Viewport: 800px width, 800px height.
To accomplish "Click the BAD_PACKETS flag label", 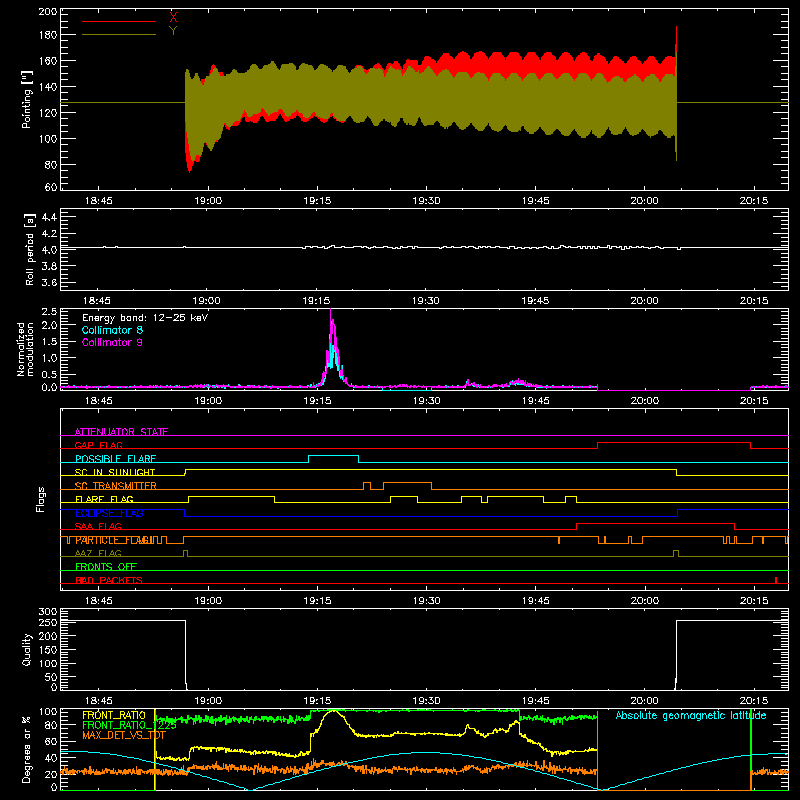I will (x=109, y=580).
